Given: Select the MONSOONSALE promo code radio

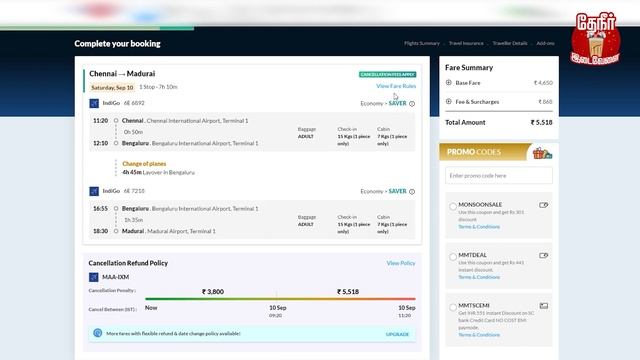Looking at the screenshot, I should click(x=453, y=207).
